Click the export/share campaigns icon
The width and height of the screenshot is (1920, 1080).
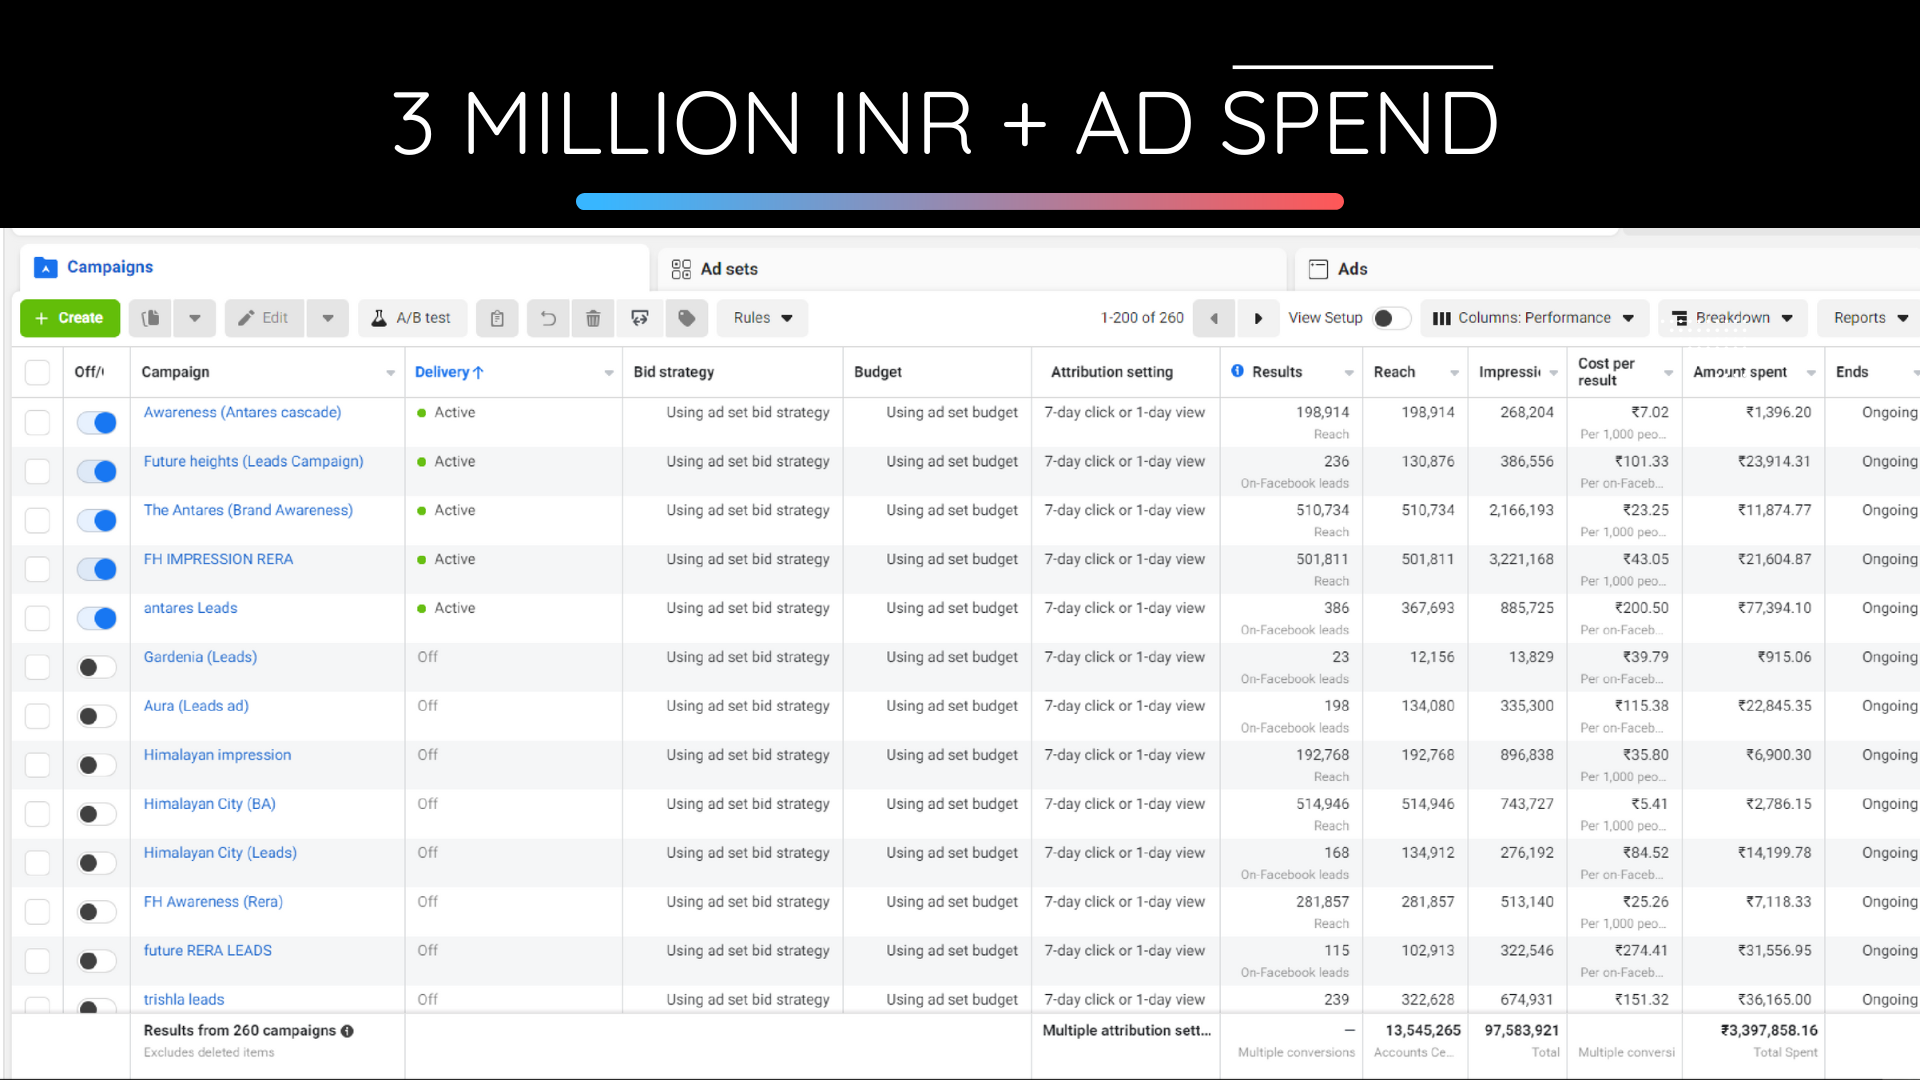640,318
